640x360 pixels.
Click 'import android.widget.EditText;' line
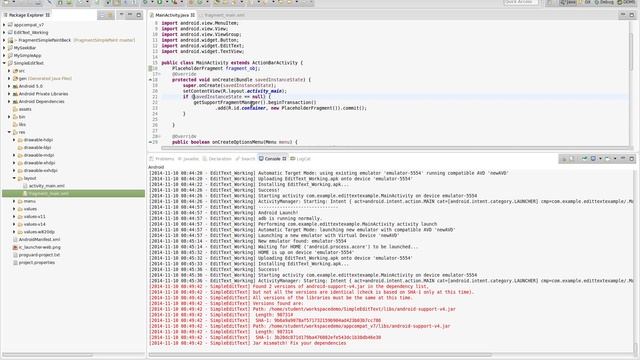(x=203, y=46)
